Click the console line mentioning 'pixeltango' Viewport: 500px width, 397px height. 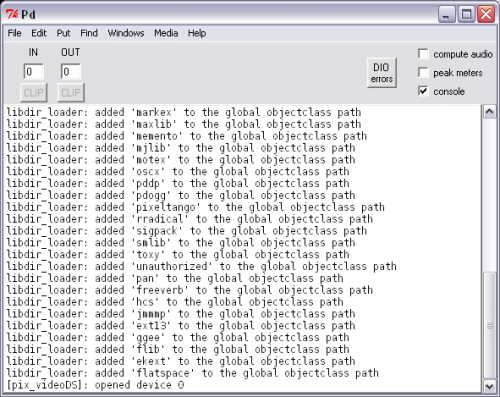pyautogui.click(x=196, y=207)
